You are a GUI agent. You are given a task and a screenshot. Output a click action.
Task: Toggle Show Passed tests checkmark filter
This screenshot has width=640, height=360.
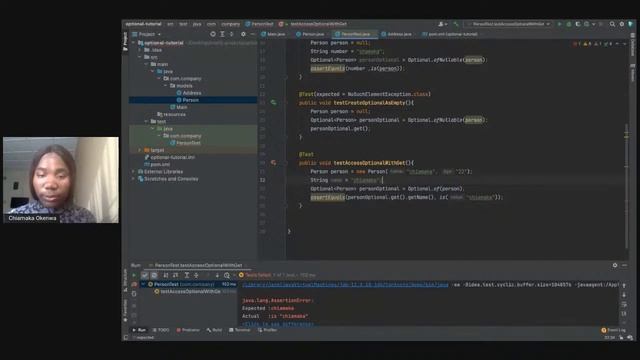pyautogui.click(x=144, y=275)
